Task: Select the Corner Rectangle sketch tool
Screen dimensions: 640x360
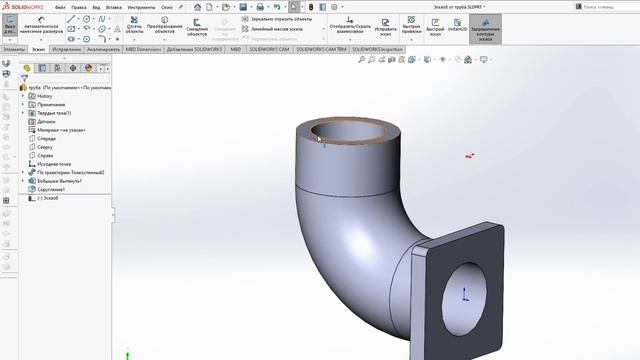Action: coord(71,29)
